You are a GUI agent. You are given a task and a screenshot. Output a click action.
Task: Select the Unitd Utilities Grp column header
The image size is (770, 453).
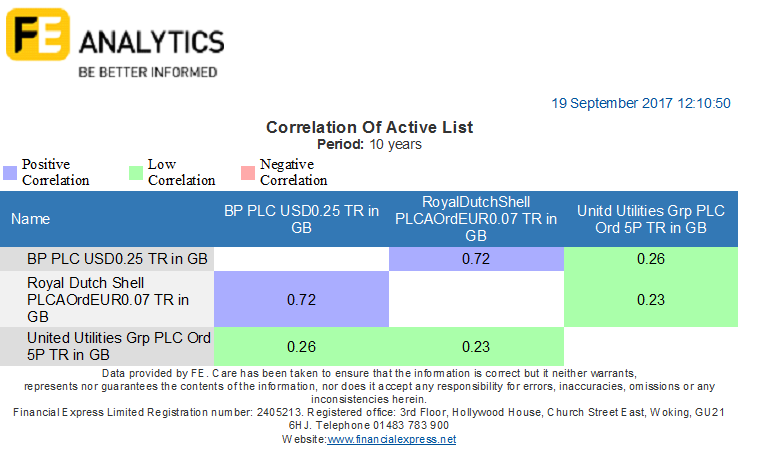(x=651, y=219)
